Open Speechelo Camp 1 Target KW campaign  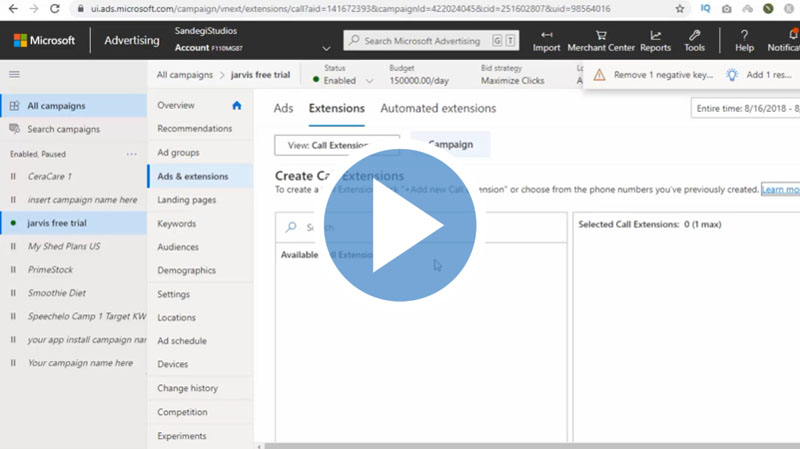tap(87, 316)
